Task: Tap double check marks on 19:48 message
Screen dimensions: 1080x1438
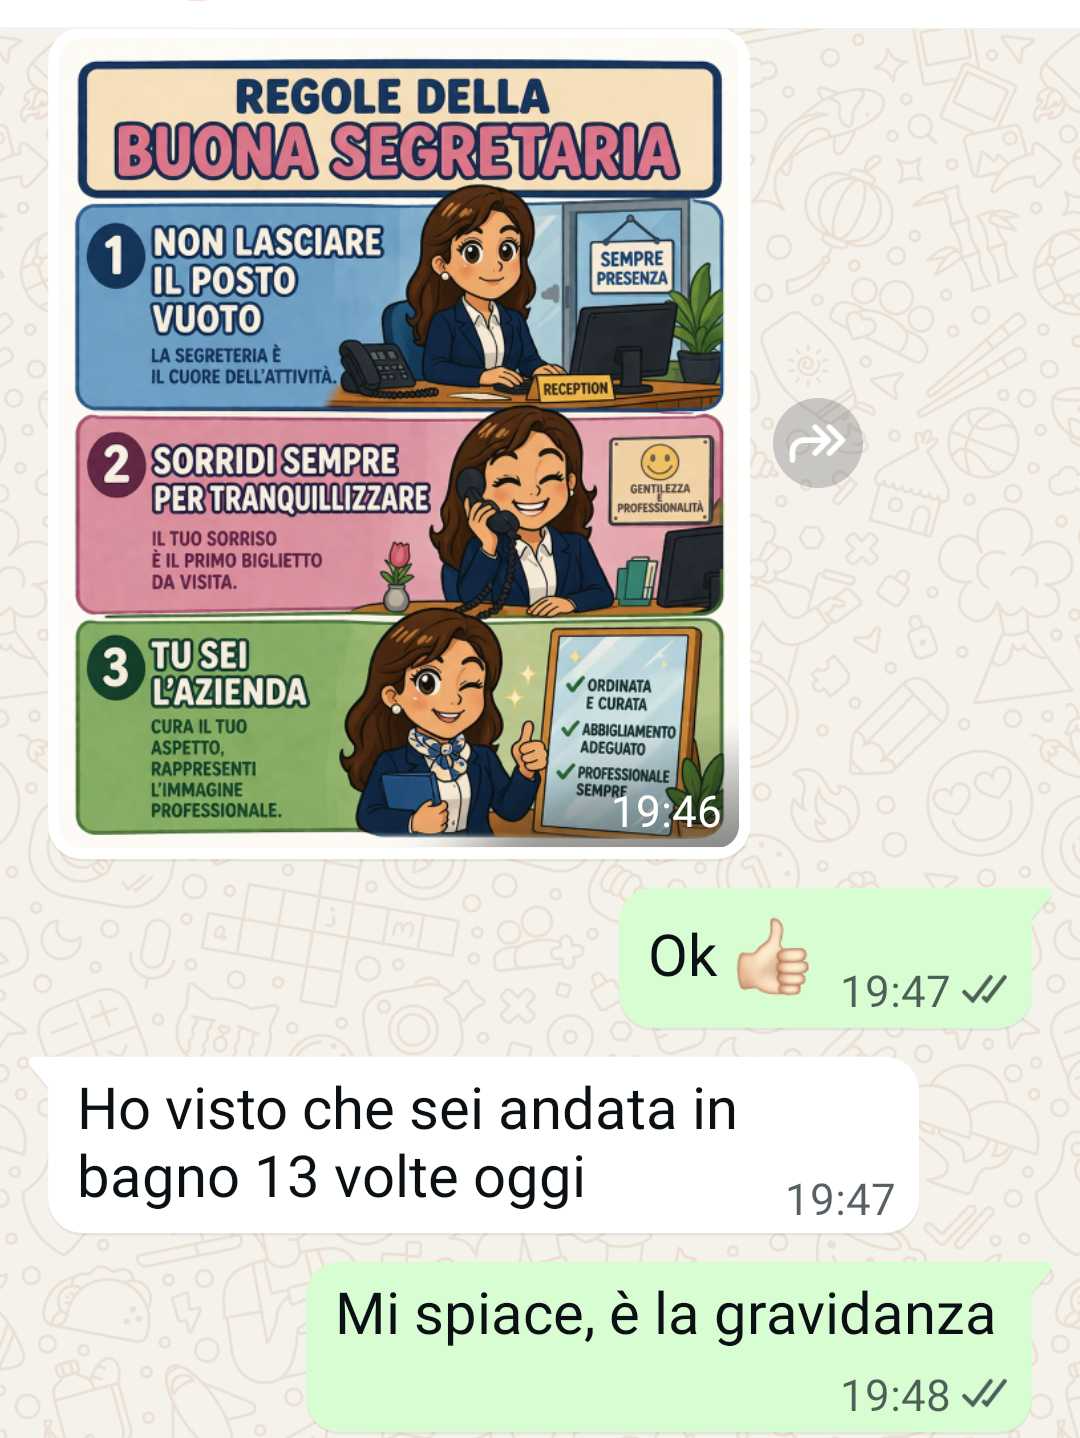Action: pyautogui.click(x=983, y=1394)
